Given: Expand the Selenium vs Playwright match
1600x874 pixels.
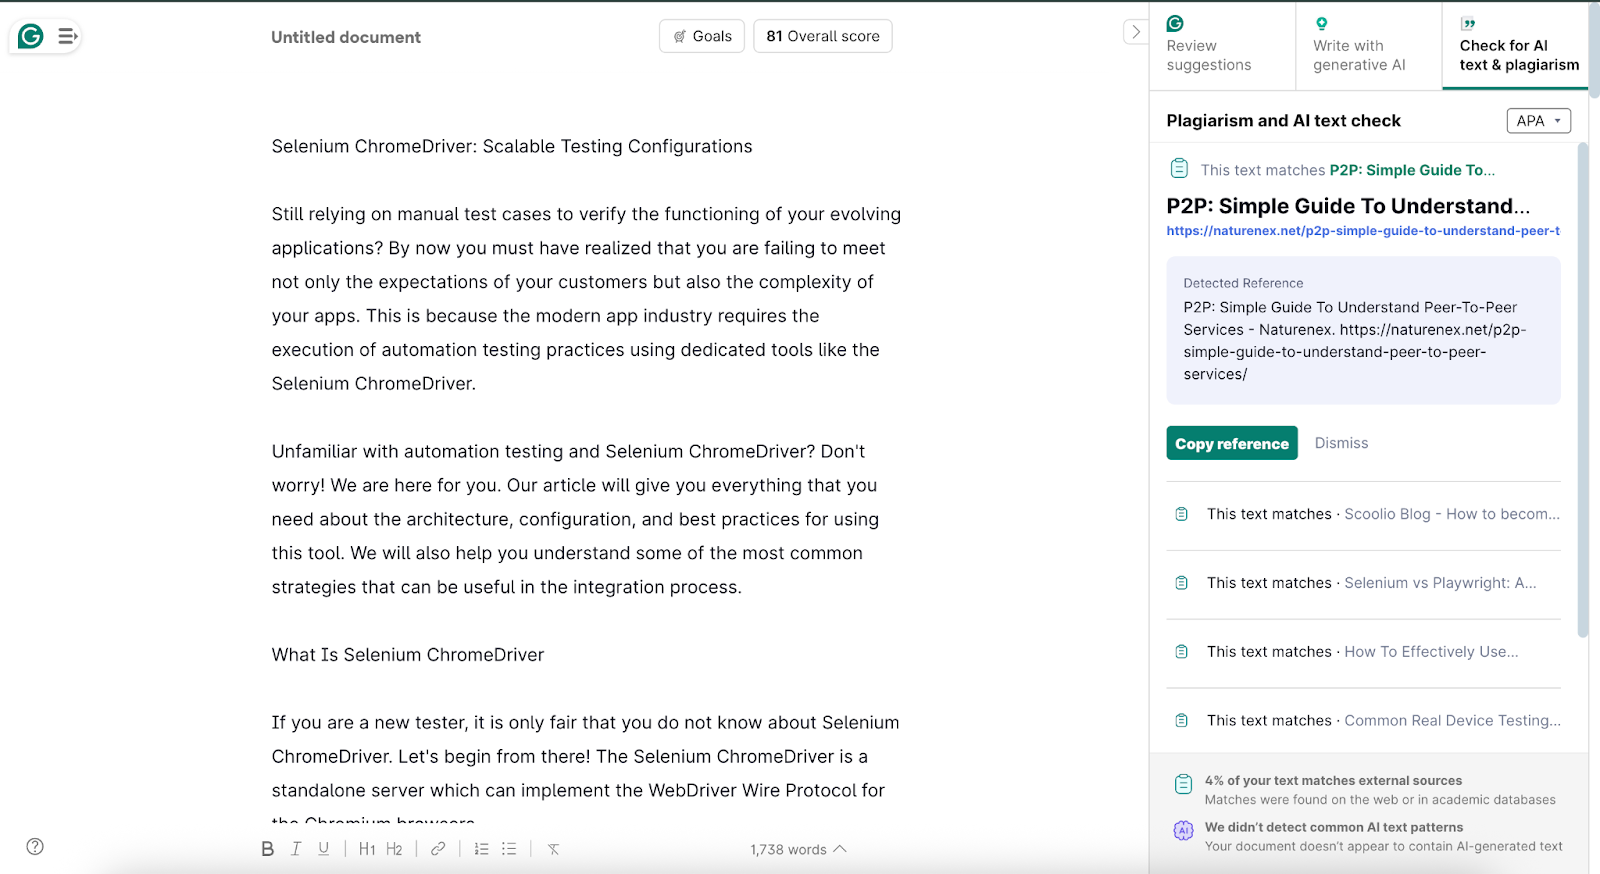Looking at the screenshot, I should [1363, 583].
